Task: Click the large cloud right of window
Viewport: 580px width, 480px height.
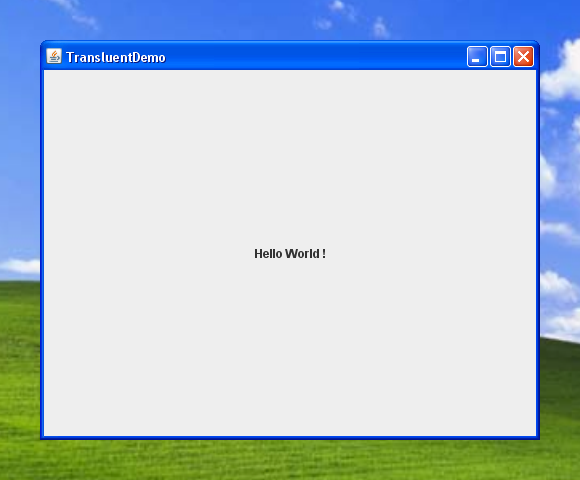Action: (x=562, y=70)
